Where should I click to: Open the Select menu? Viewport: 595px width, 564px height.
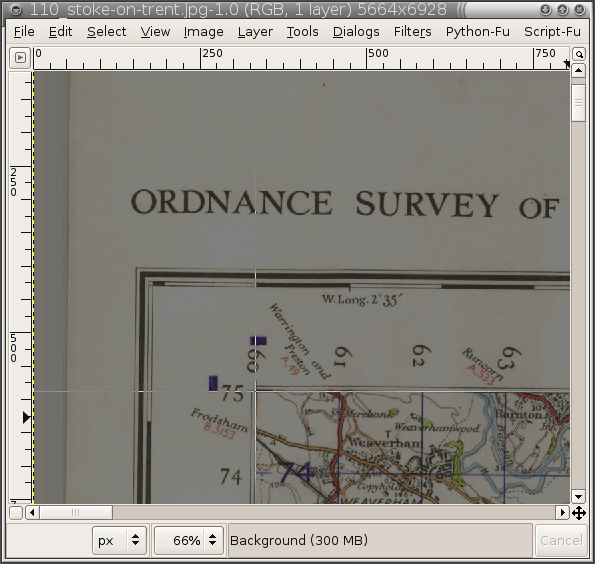click(106, 32)
